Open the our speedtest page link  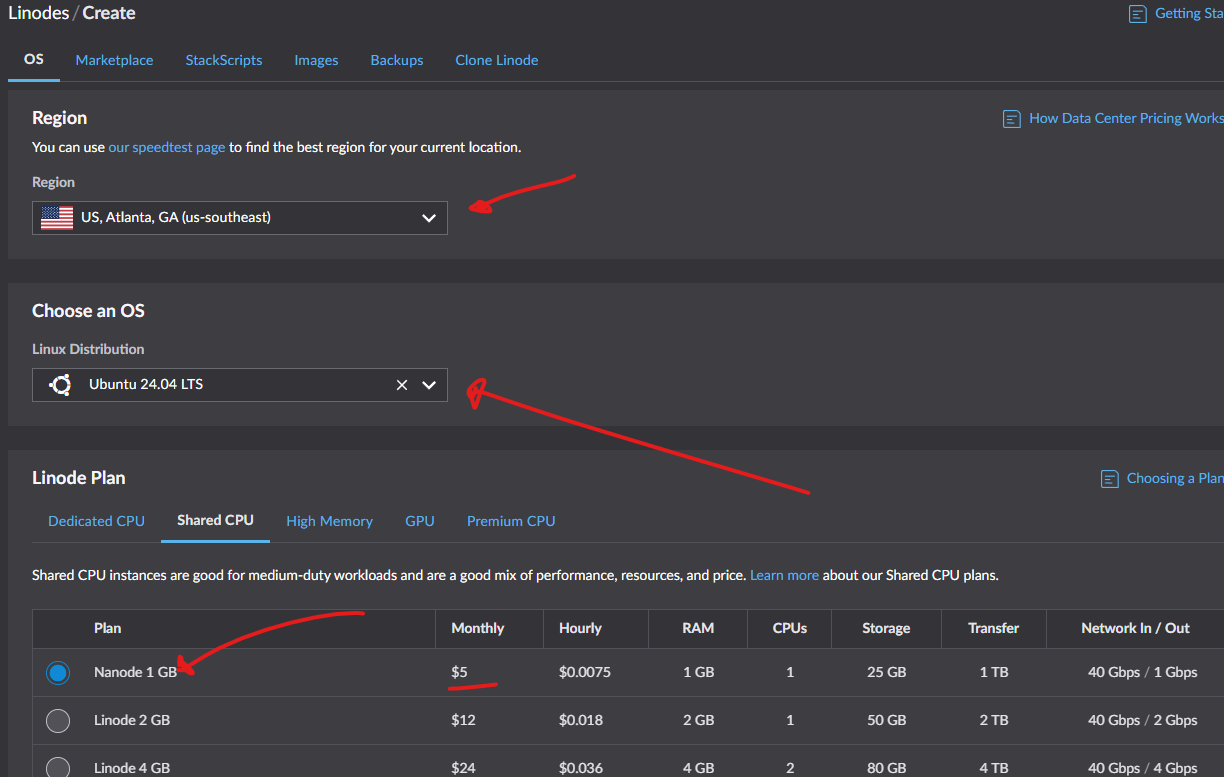click(x=167, y=147)
